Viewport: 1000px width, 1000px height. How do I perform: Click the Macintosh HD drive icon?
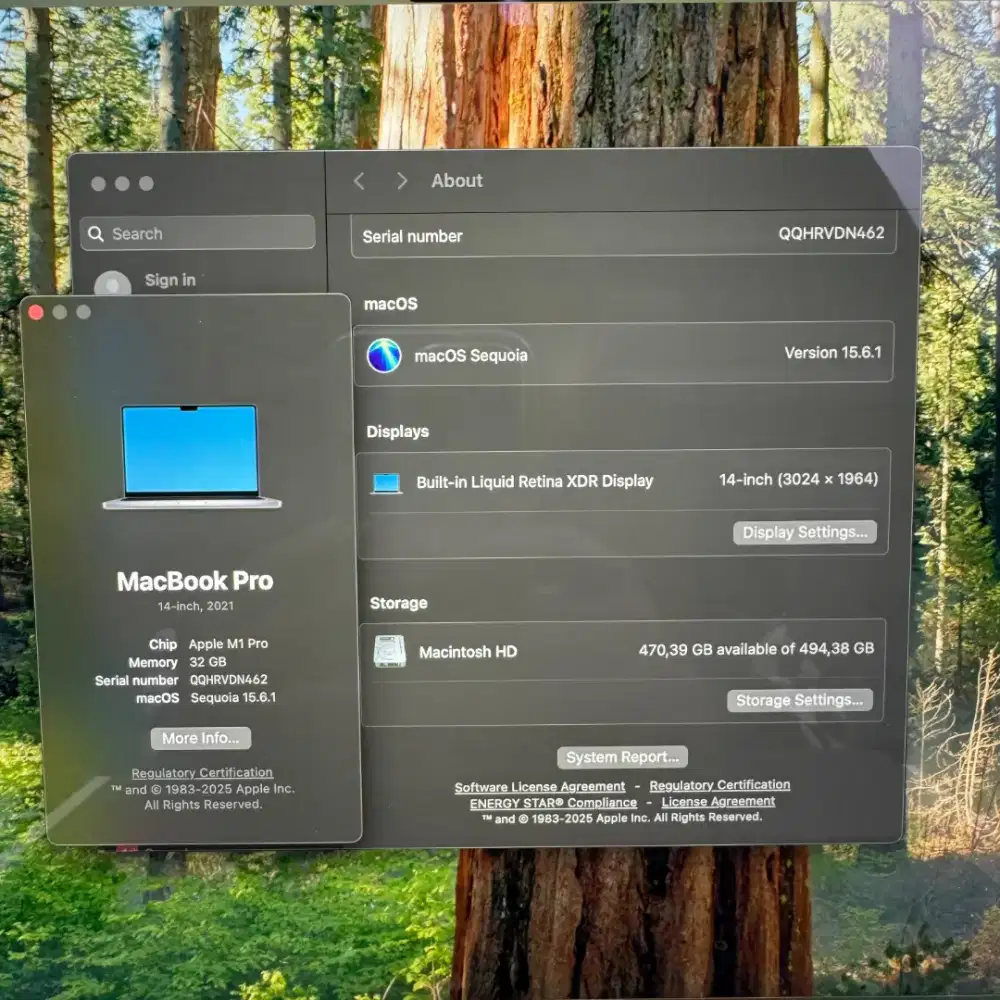[390, 651]
